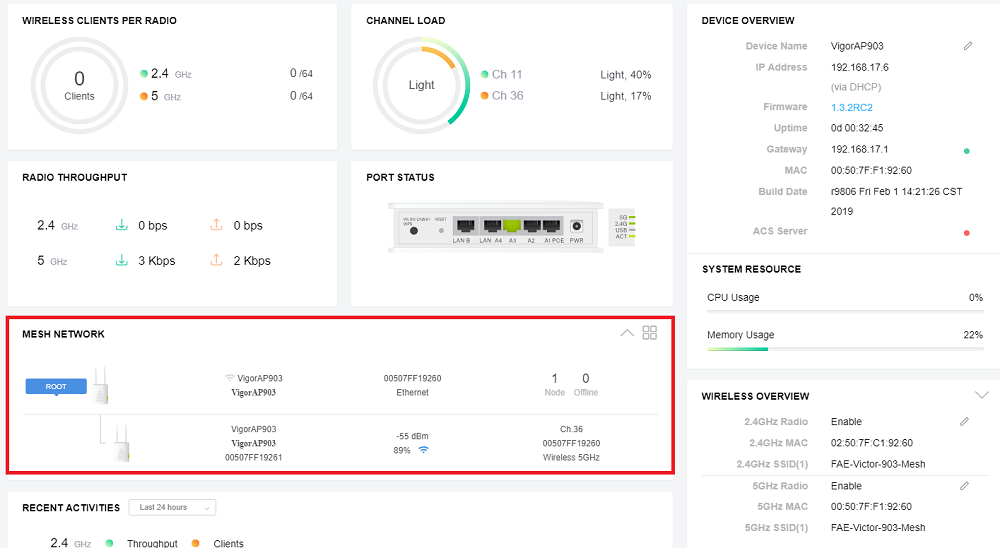
Task: Click the -55 dBm signal value
Action: pyautogui.click(x=413, y=436)
